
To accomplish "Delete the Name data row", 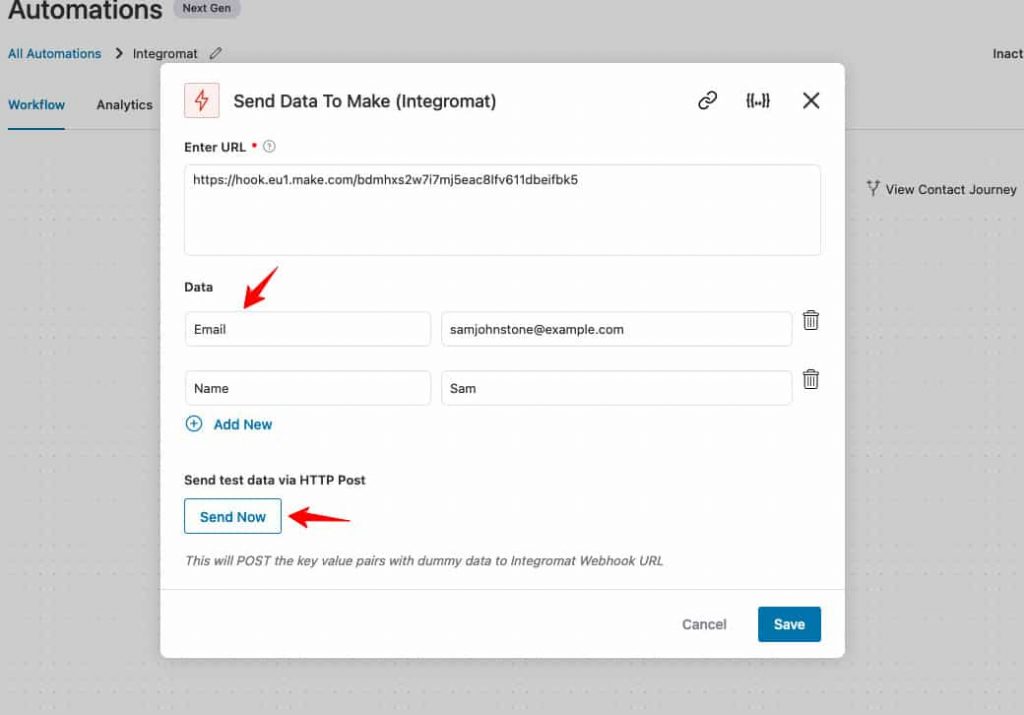I will pos(810,379).
